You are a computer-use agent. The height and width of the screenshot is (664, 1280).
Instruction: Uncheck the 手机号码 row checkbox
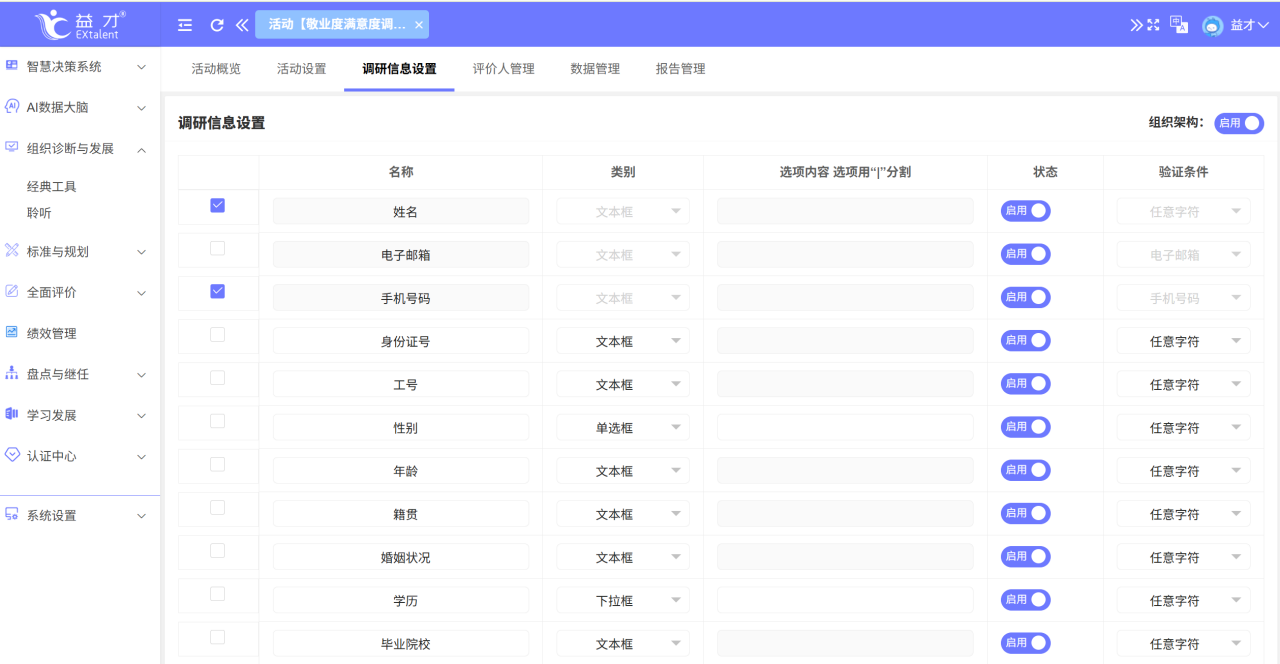pos(217,291)
